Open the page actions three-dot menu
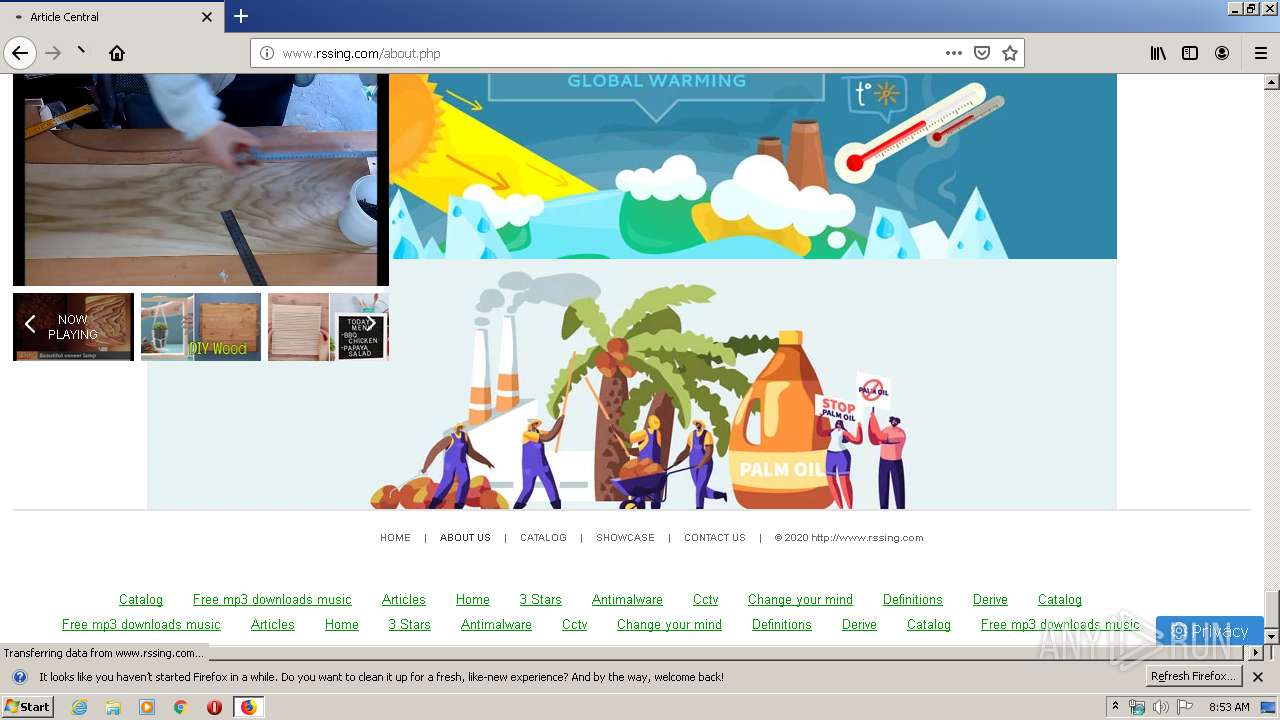Screen dimensions: 1280x720 (954, 53)
